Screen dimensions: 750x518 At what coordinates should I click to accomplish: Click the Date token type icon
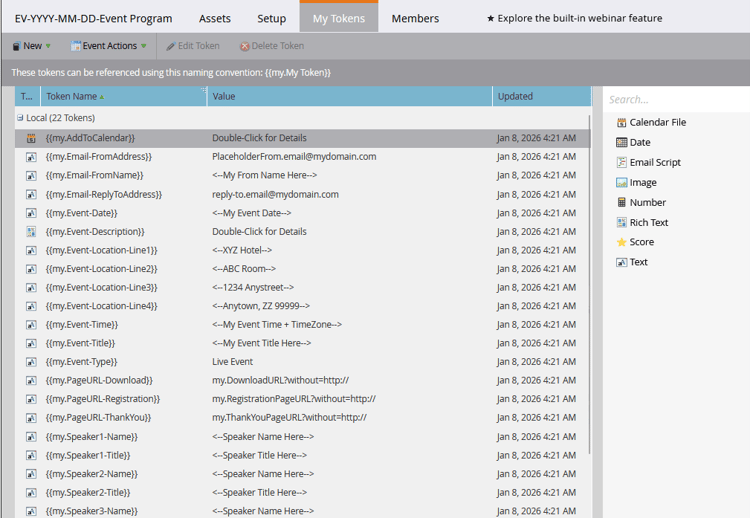pos(621,143)
